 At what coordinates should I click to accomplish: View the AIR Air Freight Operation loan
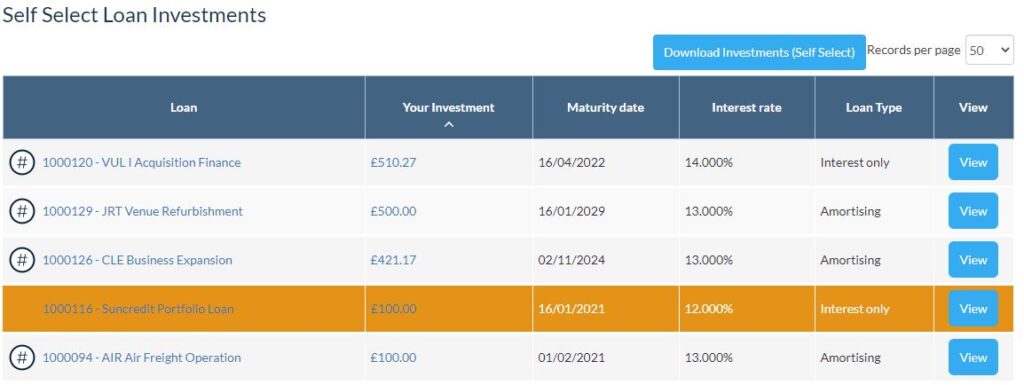point(973,358)
